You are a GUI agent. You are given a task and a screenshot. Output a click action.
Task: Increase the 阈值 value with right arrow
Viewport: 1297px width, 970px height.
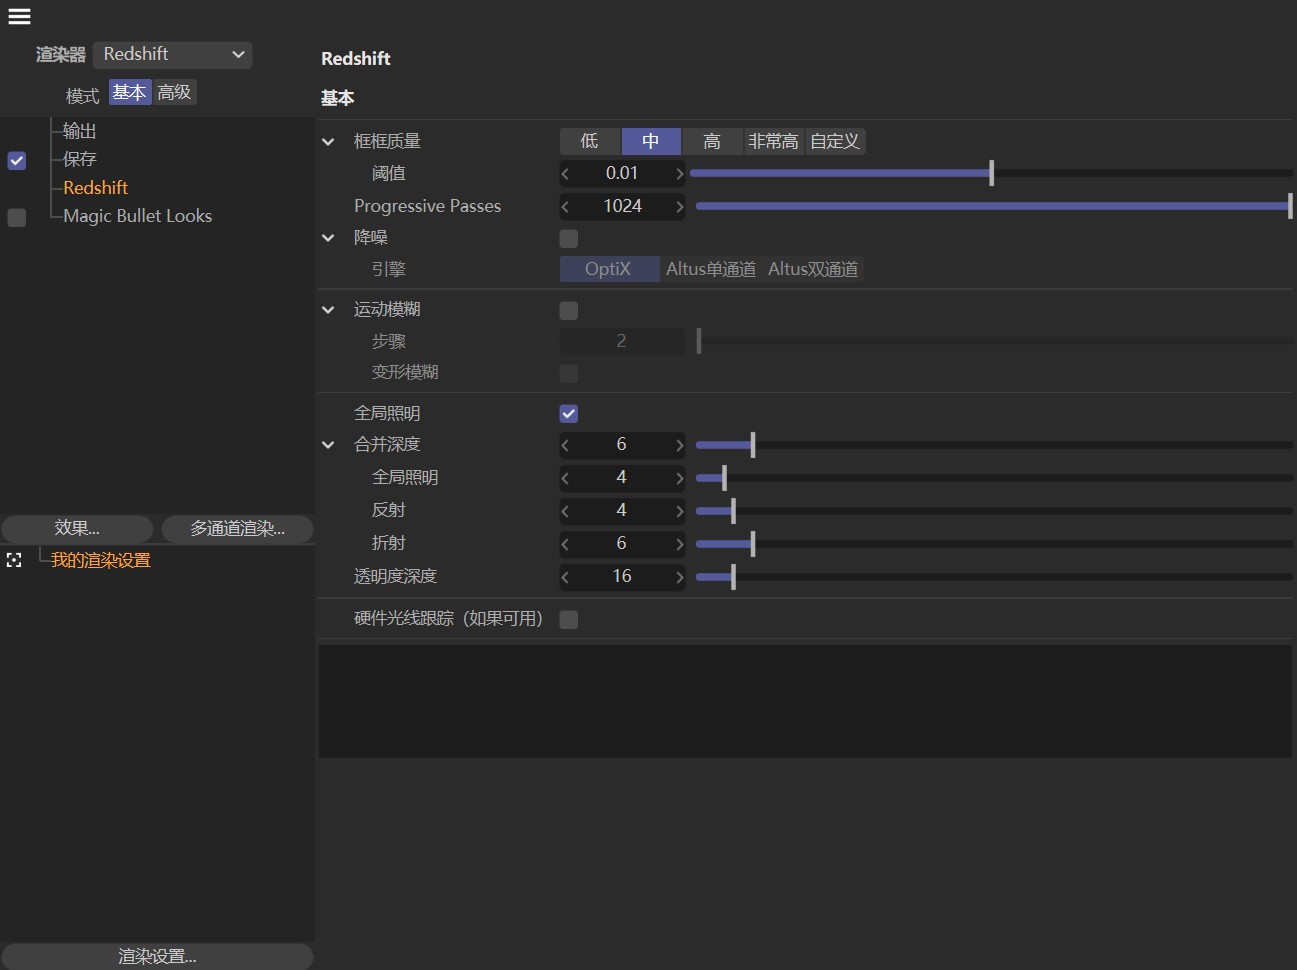[x=679, y=174]
